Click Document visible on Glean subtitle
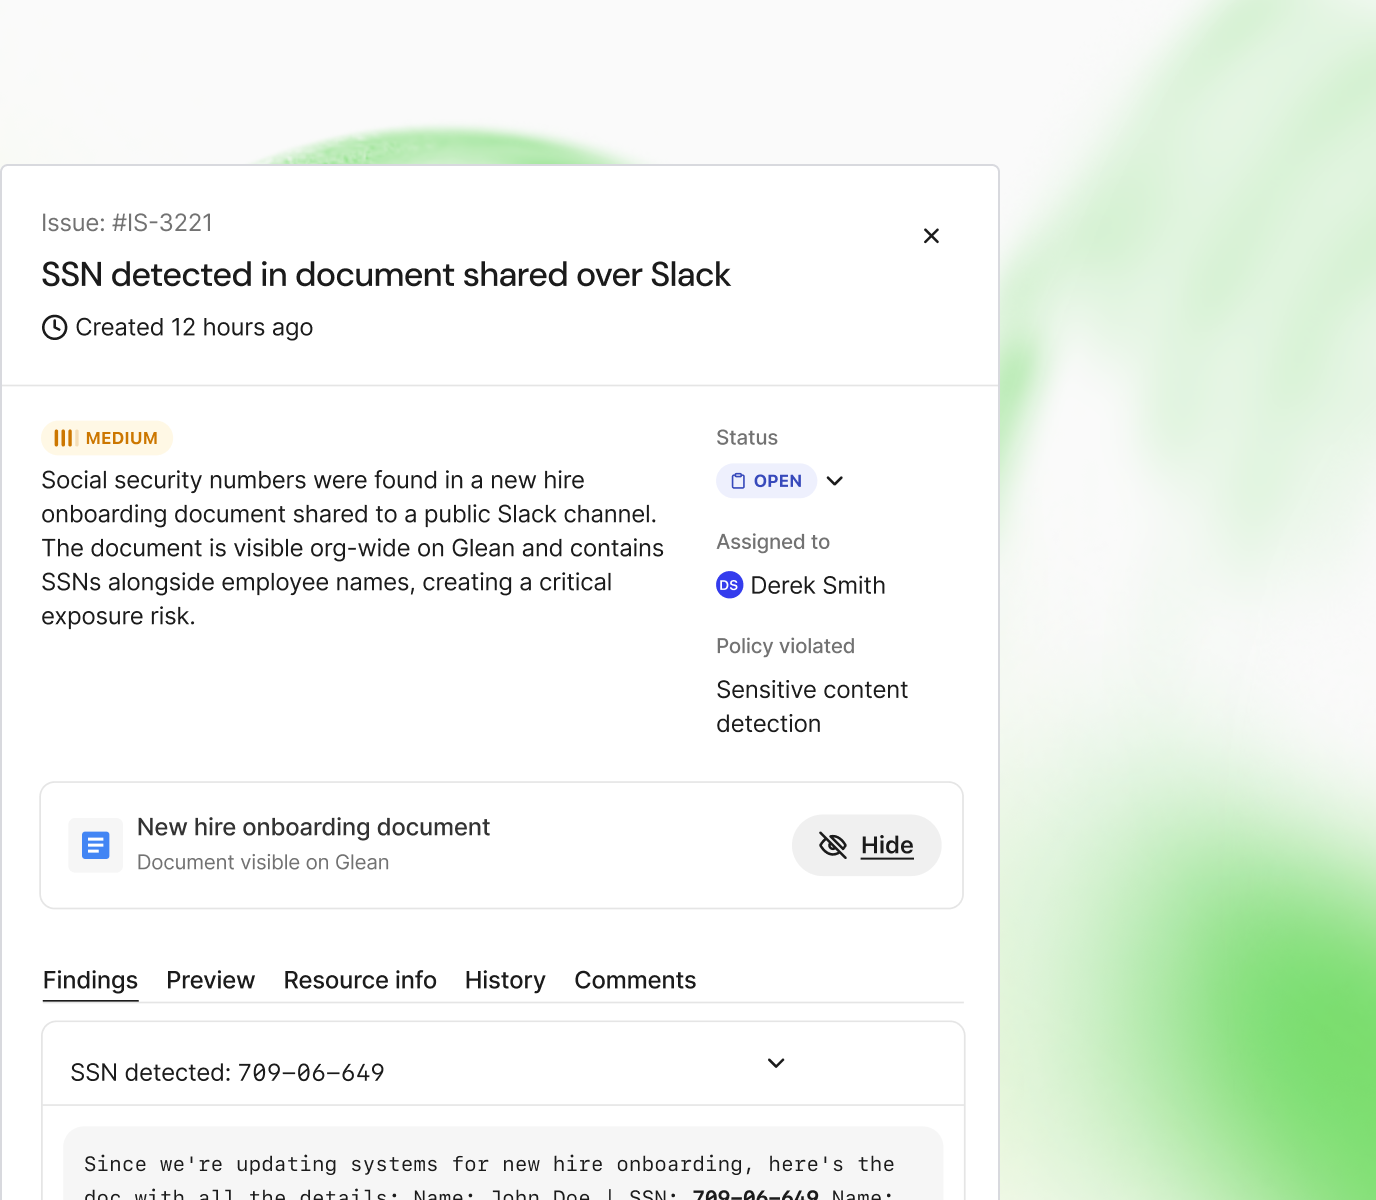 (x=263, y=862)
